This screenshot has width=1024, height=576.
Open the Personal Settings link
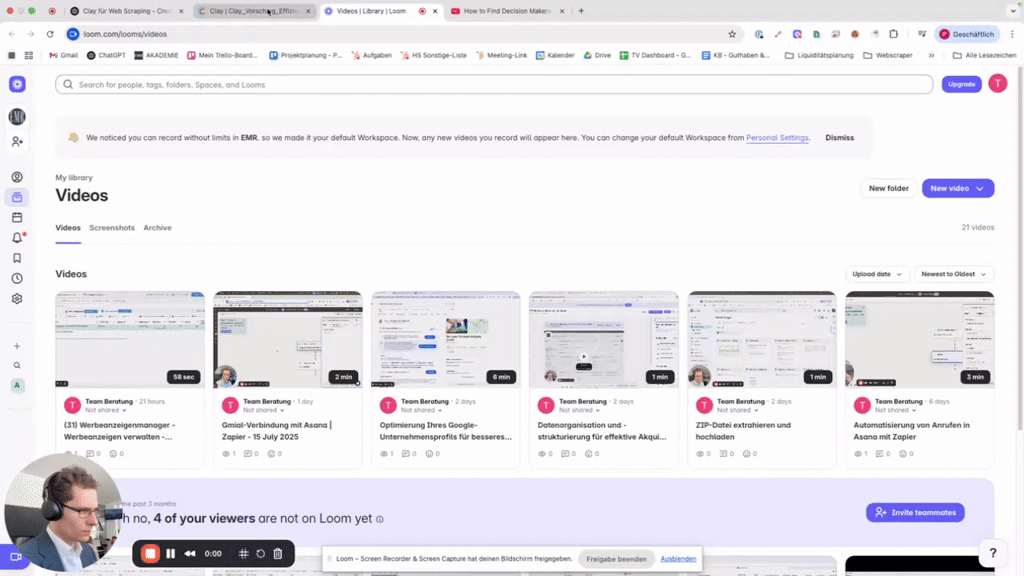pyautogui.click(x=777, y=138)
